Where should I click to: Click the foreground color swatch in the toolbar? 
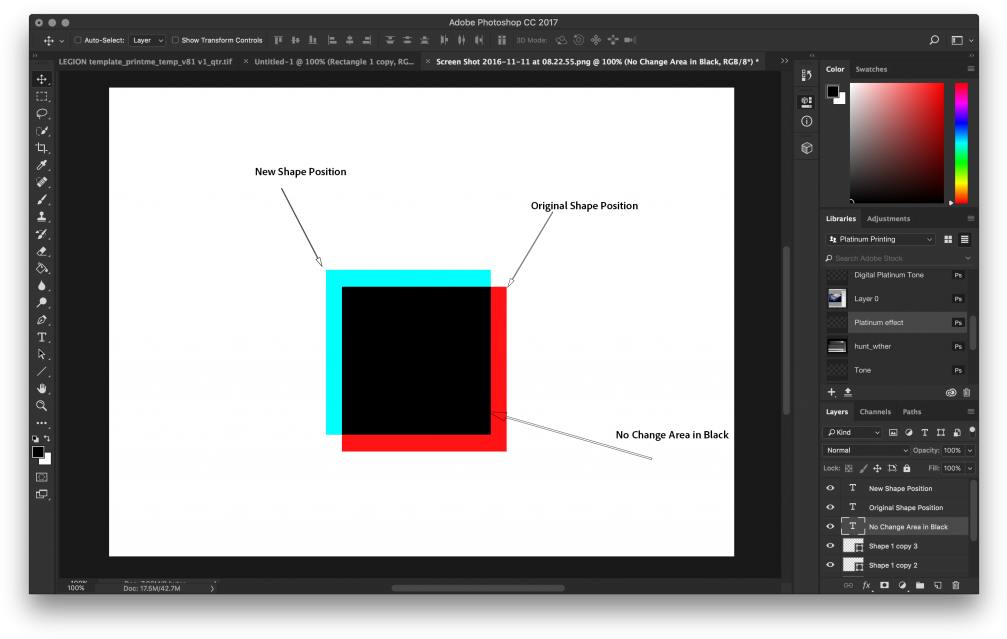40,452
